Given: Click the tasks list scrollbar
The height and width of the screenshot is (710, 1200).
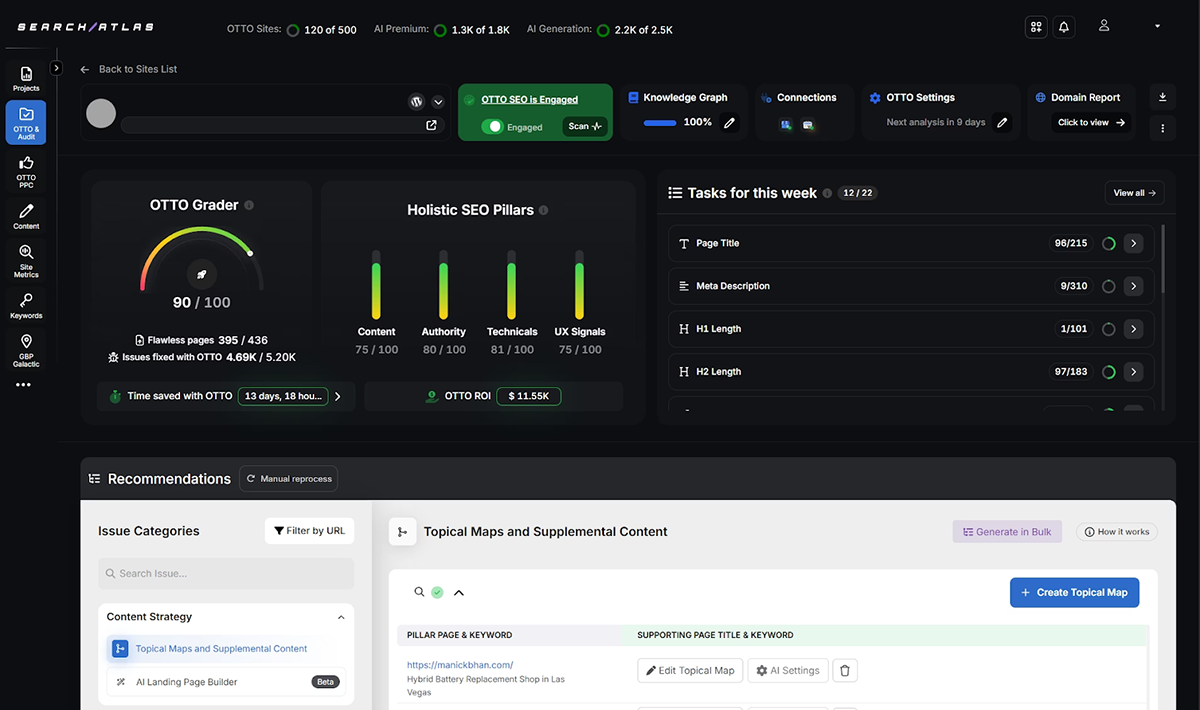Looking at the screenshot, I should tap(1163, 259).
